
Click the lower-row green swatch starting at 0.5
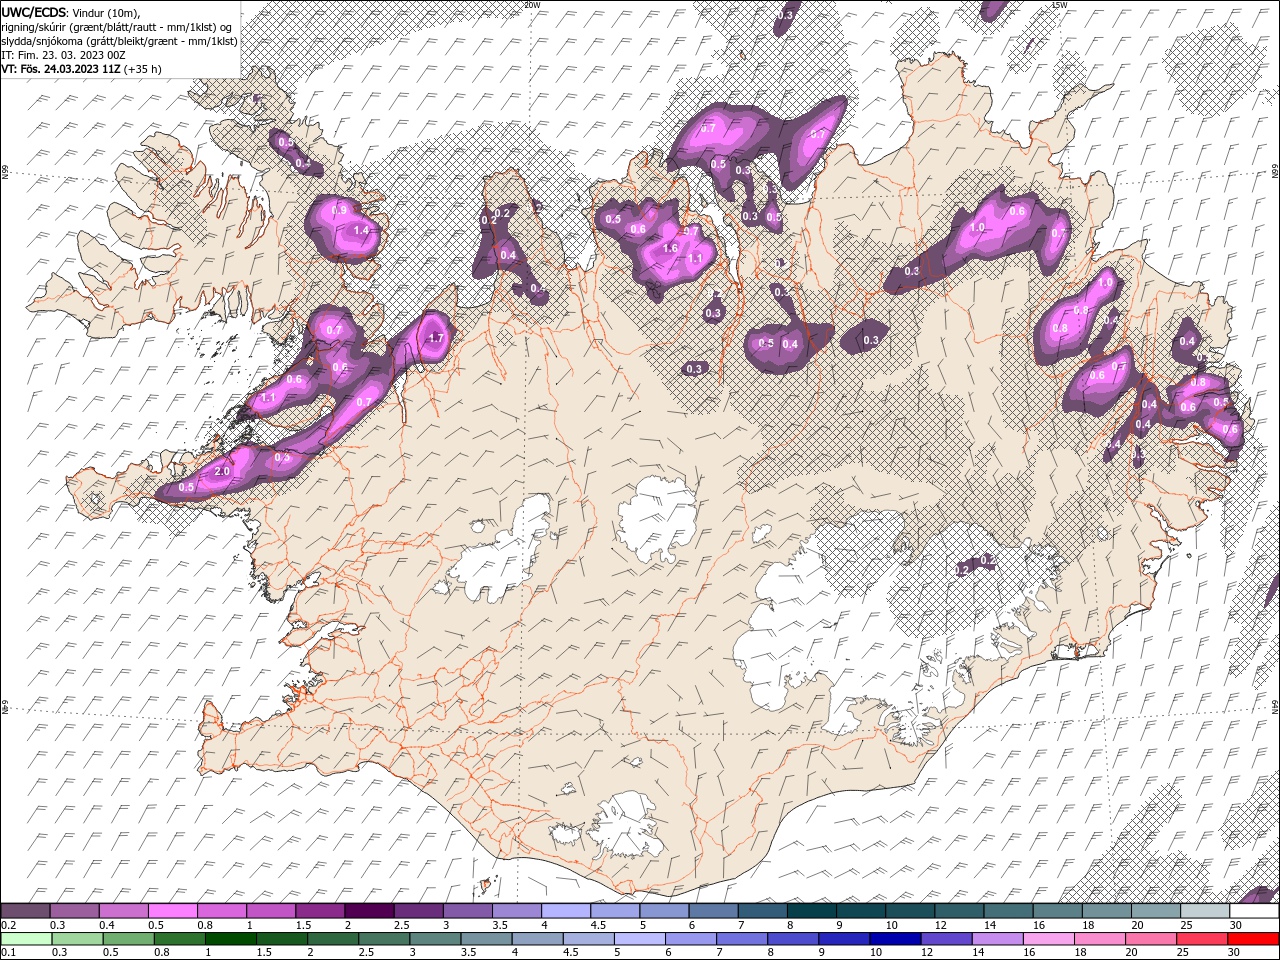(129, 938)
